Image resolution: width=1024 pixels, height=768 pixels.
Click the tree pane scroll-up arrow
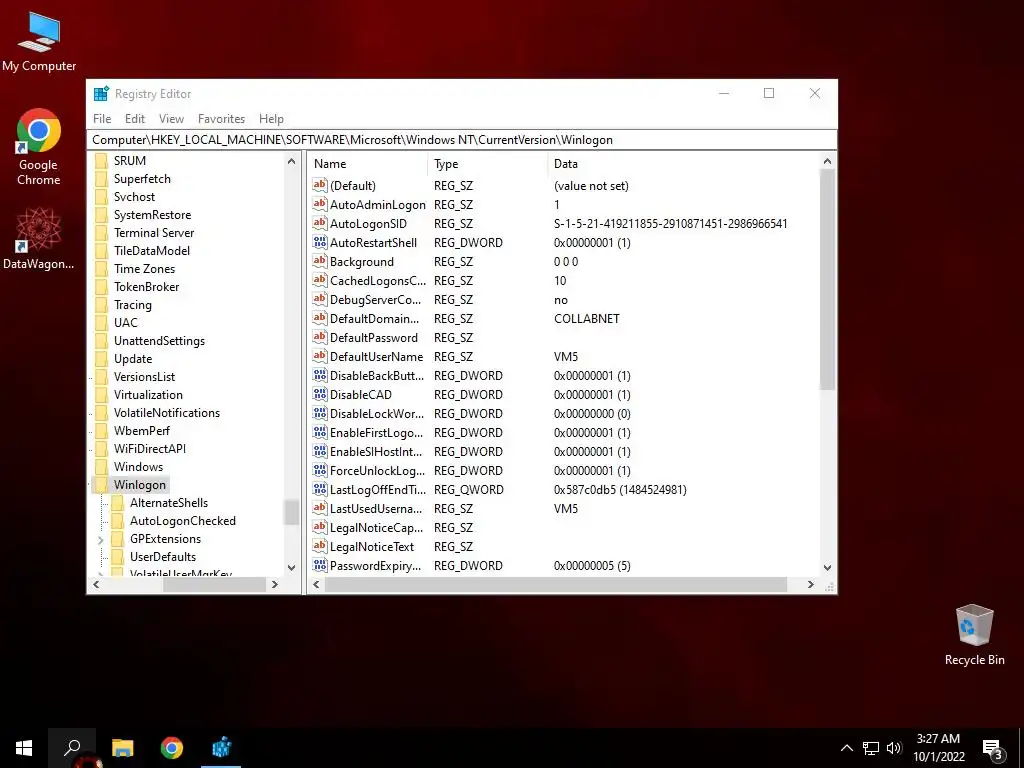tap(291, 161)
